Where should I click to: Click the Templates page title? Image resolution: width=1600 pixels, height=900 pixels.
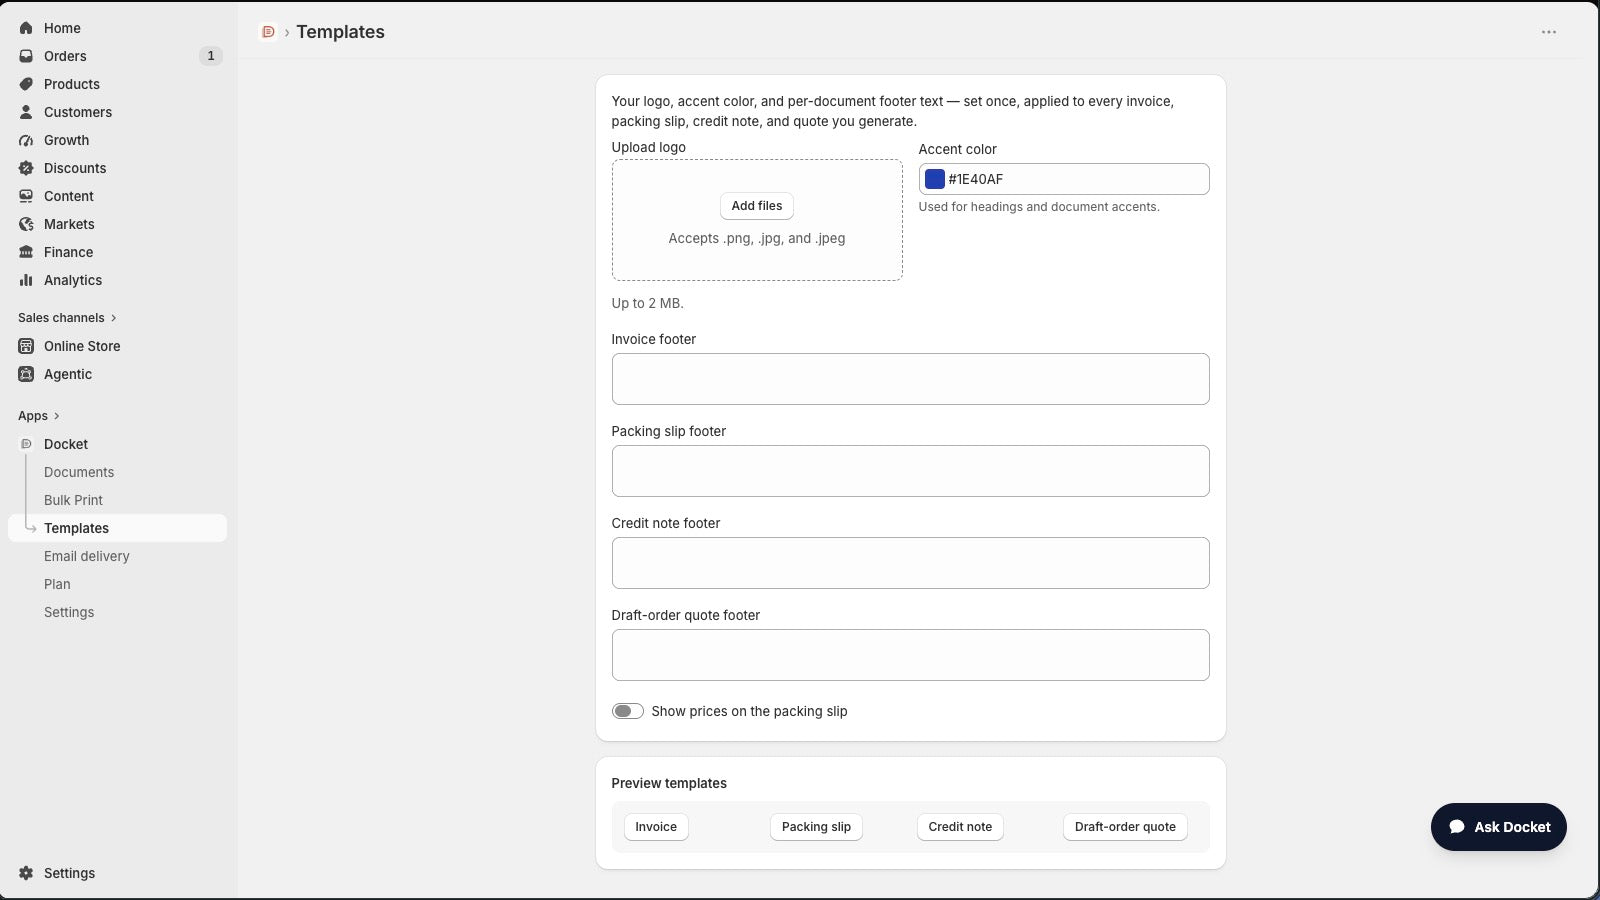(340, 32)
